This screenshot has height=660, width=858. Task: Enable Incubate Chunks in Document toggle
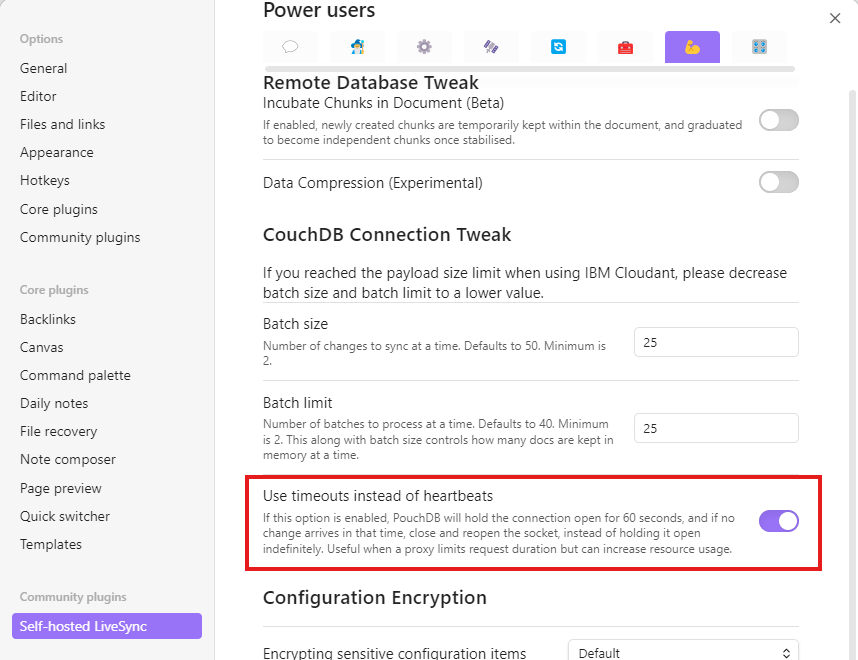pos(778,120)
